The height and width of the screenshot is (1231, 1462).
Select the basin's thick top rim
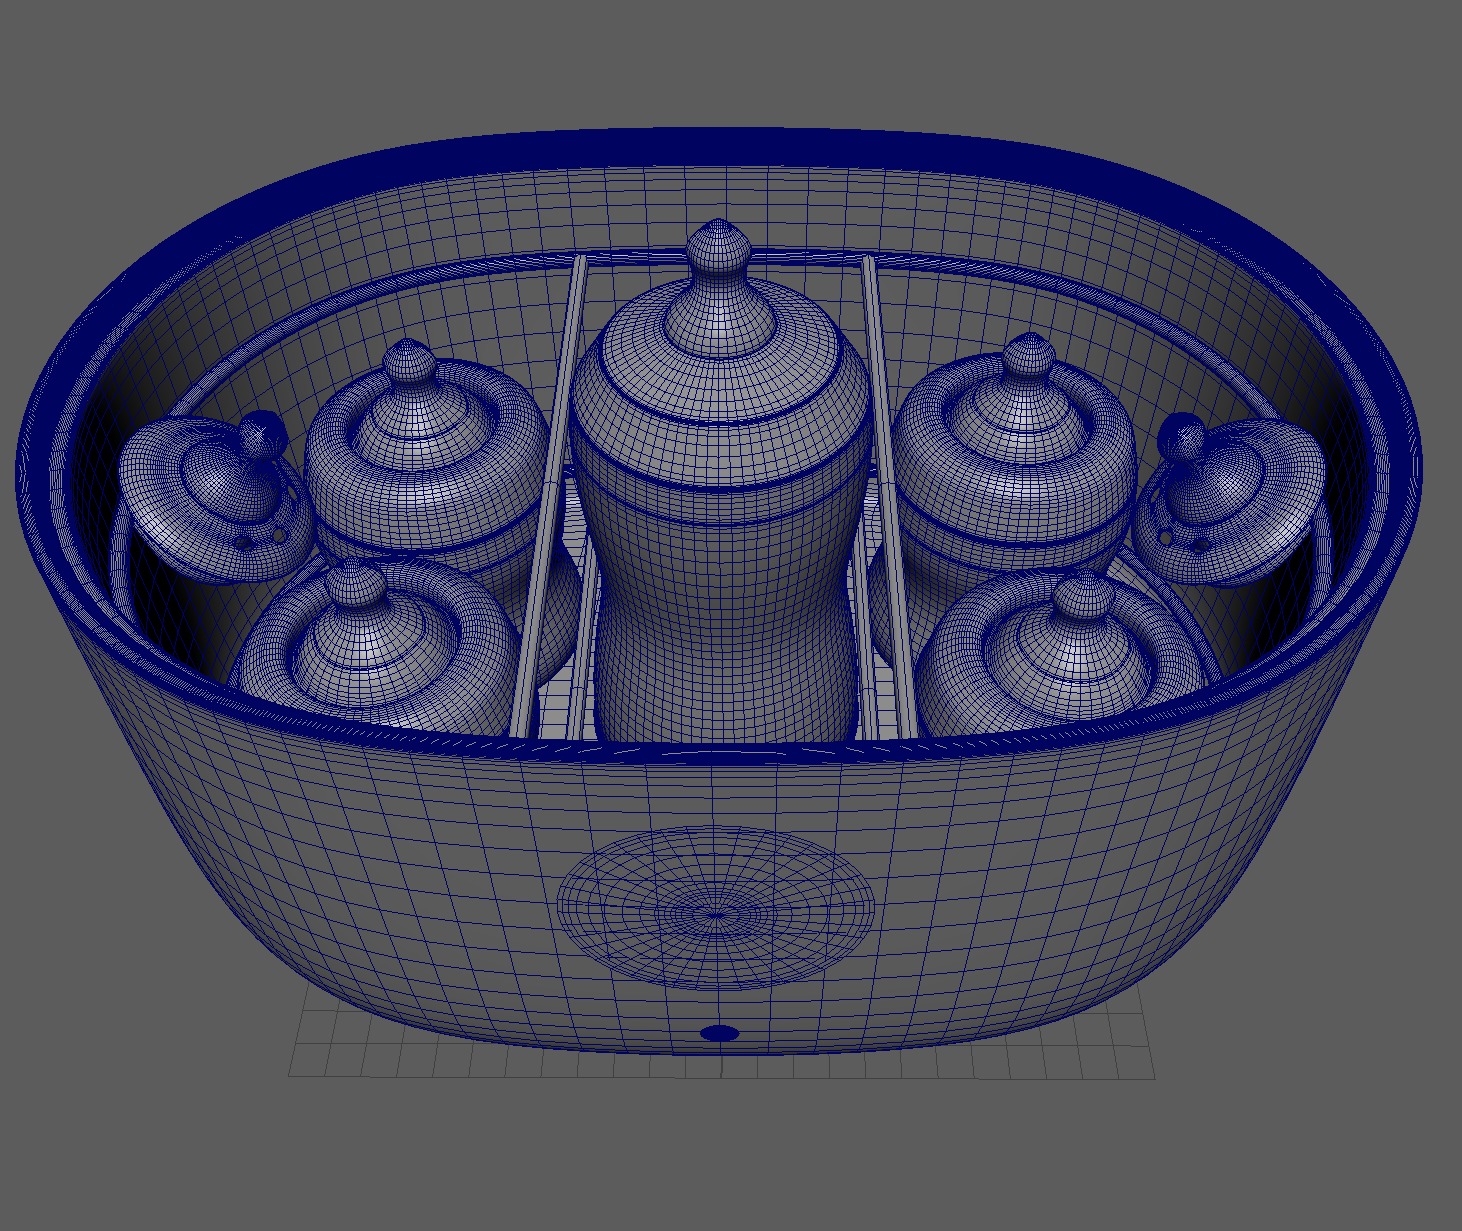coord(720,145)
